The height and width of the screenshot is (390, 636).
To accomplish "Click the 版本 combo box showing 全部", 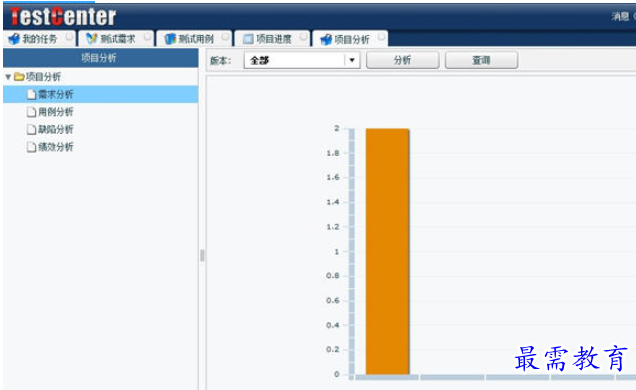I will 302,60.
